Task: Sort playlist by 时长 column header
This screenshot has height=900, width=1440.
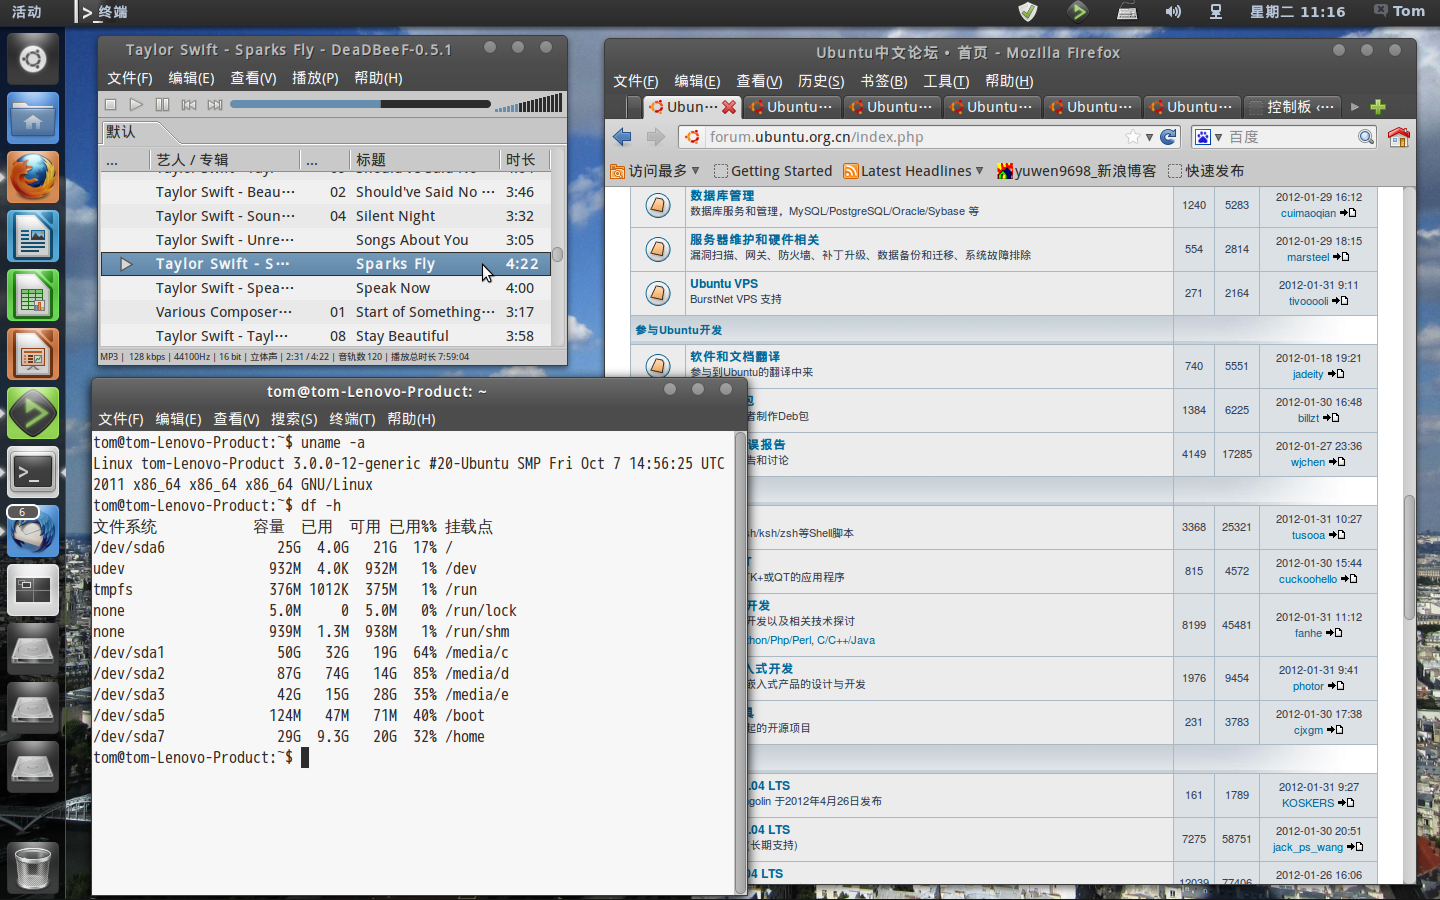Action: (x=525, y=159)
